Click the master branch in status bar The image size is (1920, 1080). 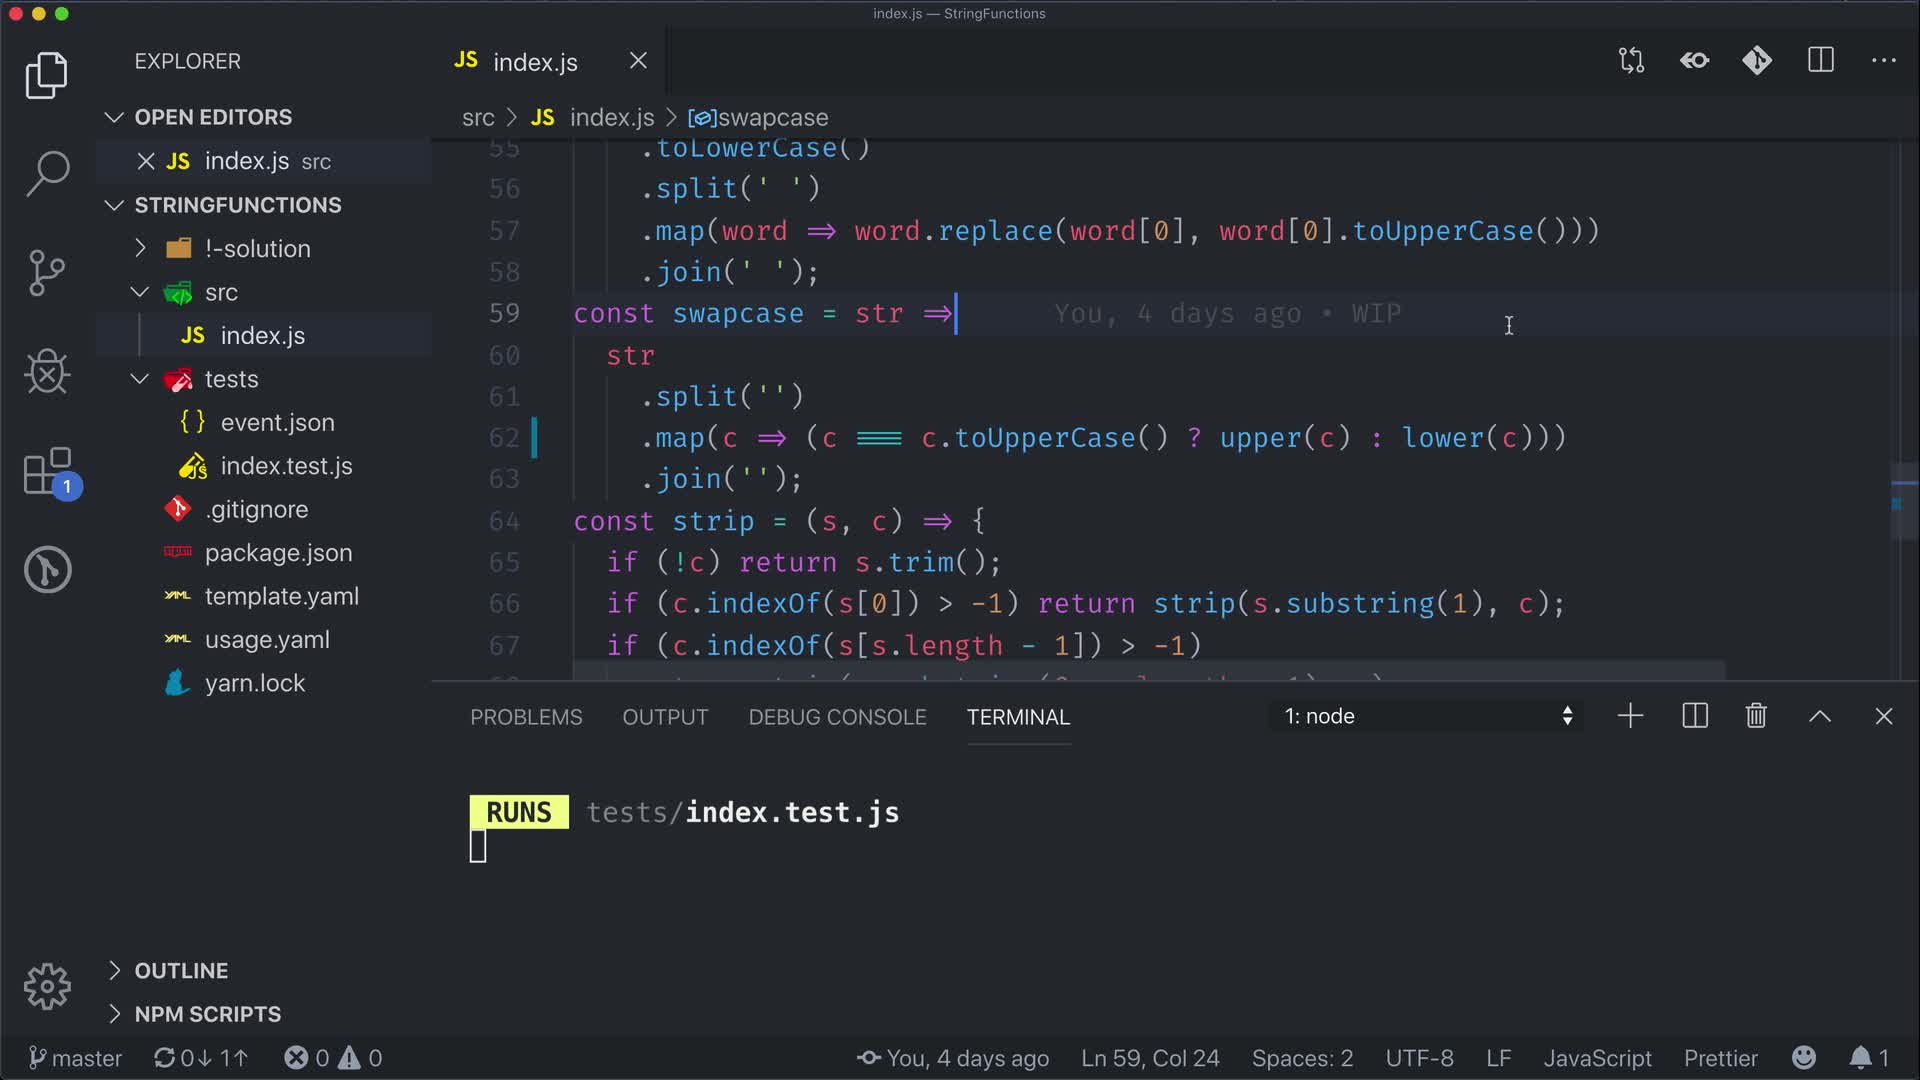[76, 1057]
